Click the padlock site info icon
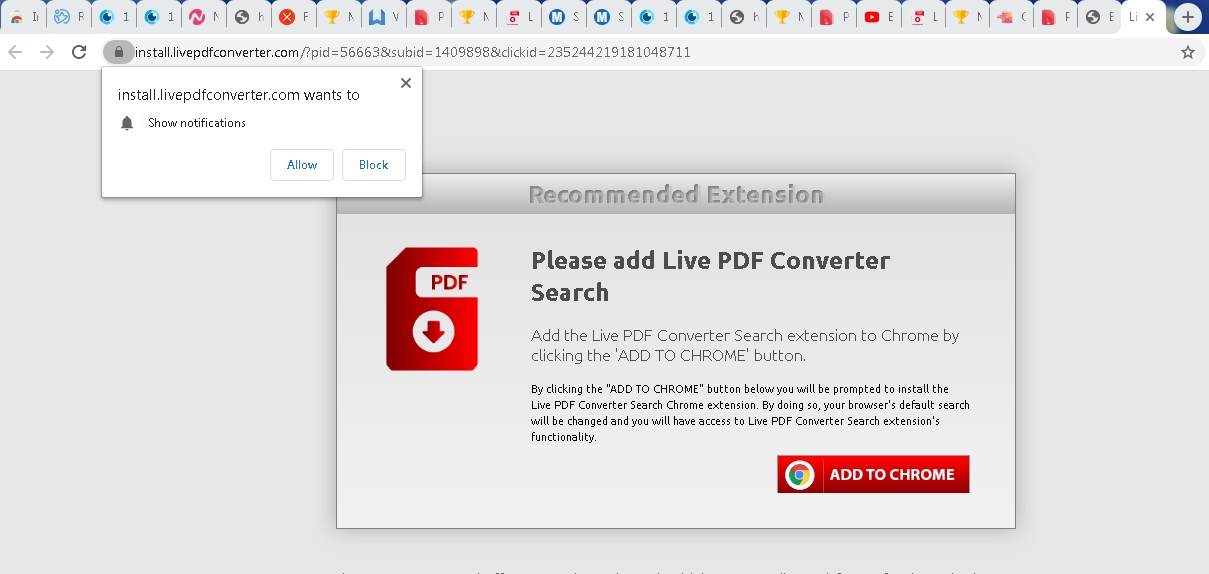1209x574 pixels. [118, 52]
